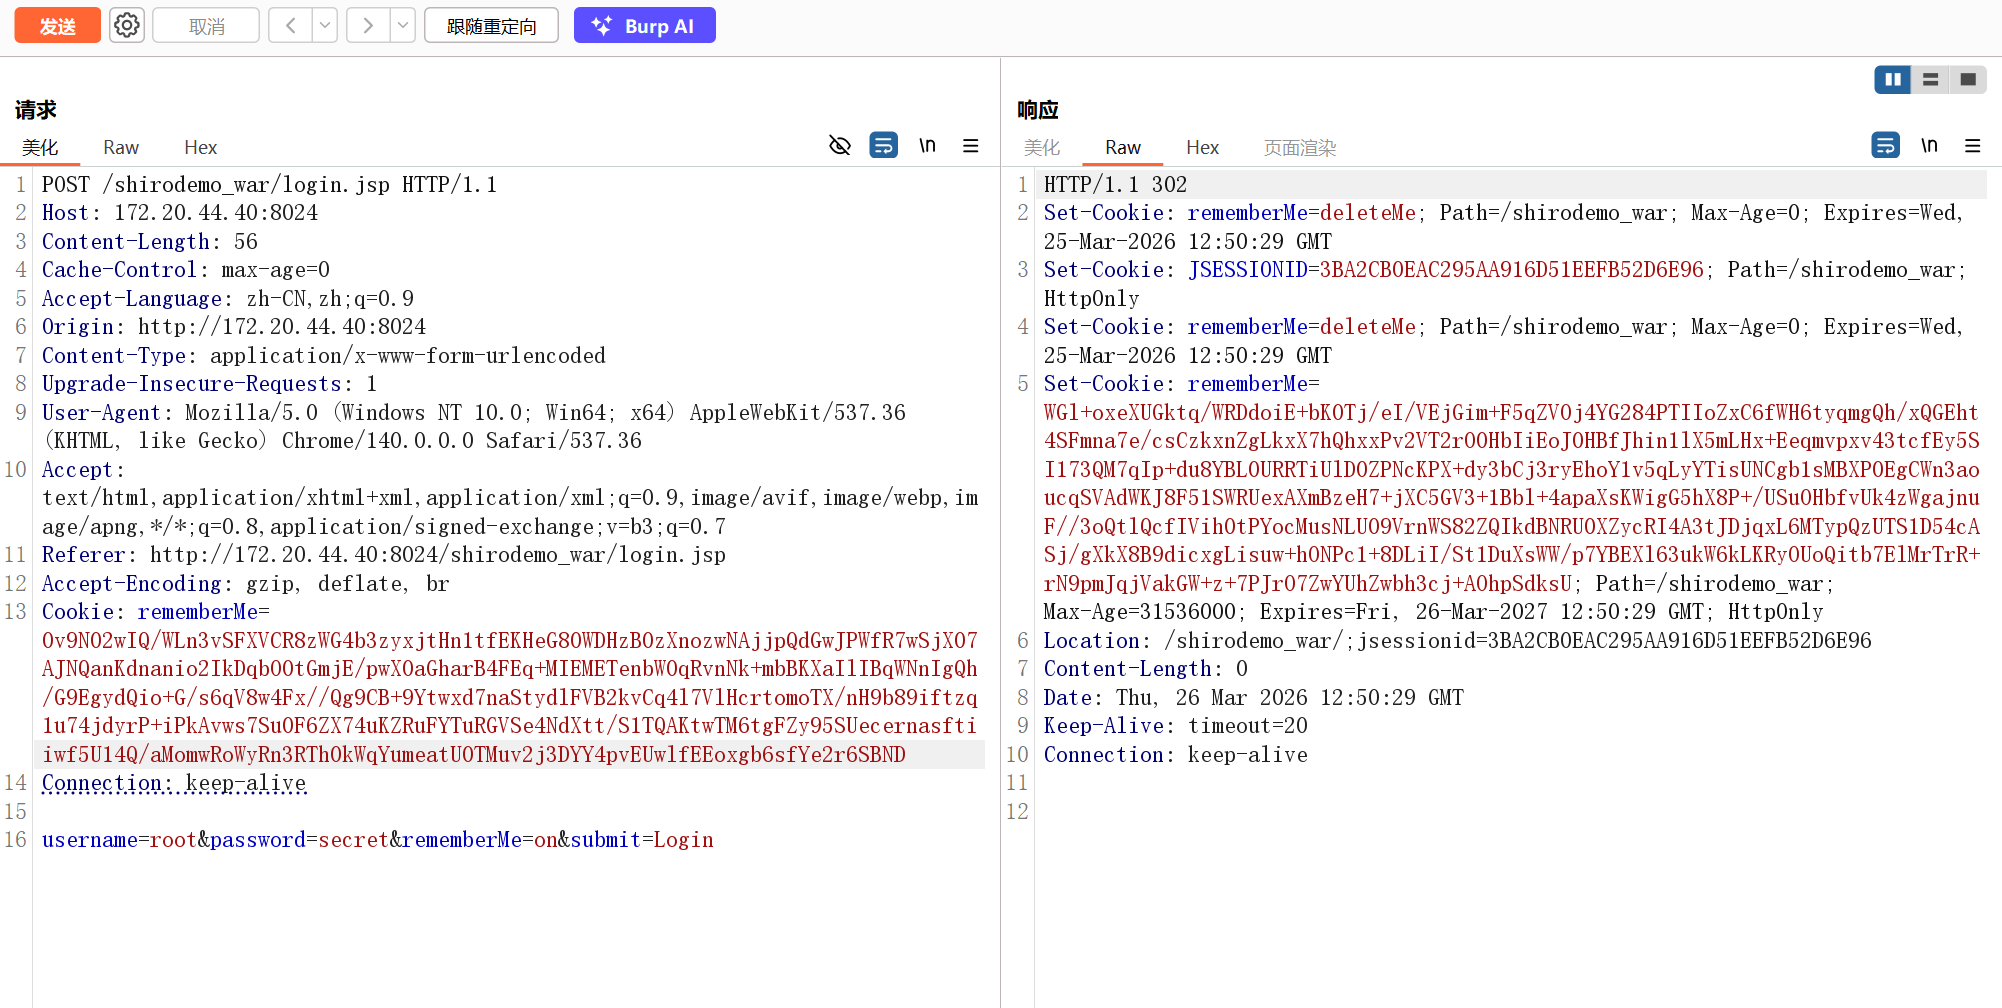Click the Accept-Language header line

(x=228, y=299)
